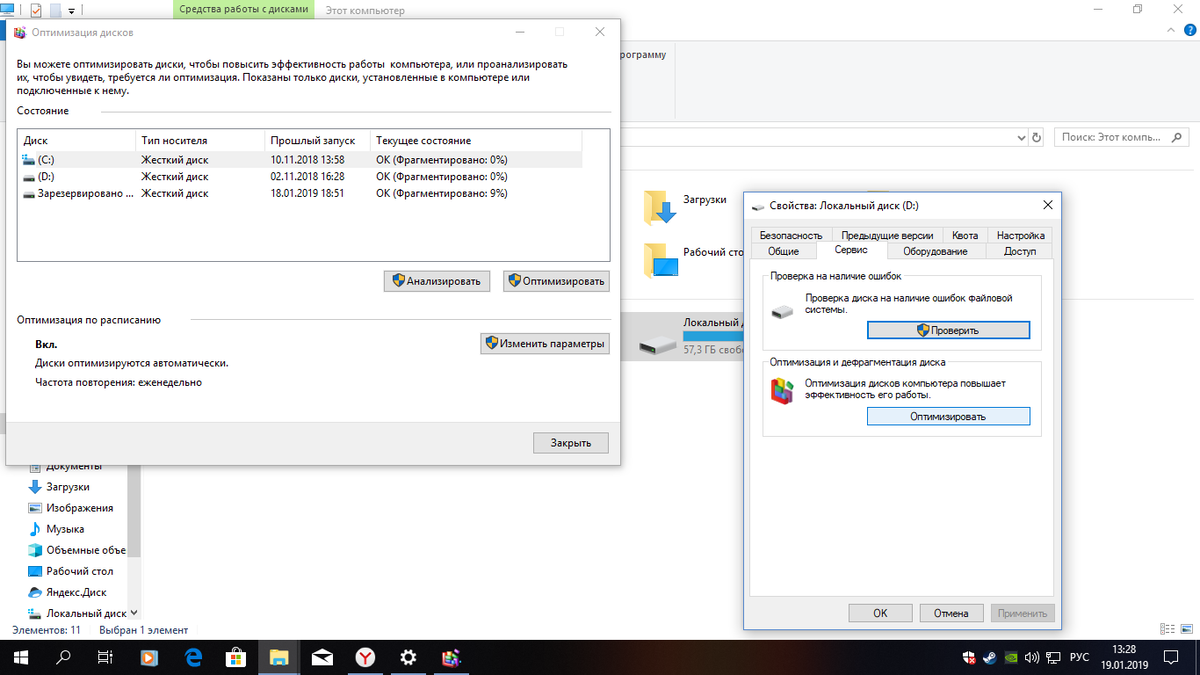Click the Analyze (Анализировать) button
Viewport: 1200px width, 675px height.
click(x=436, y=281)
